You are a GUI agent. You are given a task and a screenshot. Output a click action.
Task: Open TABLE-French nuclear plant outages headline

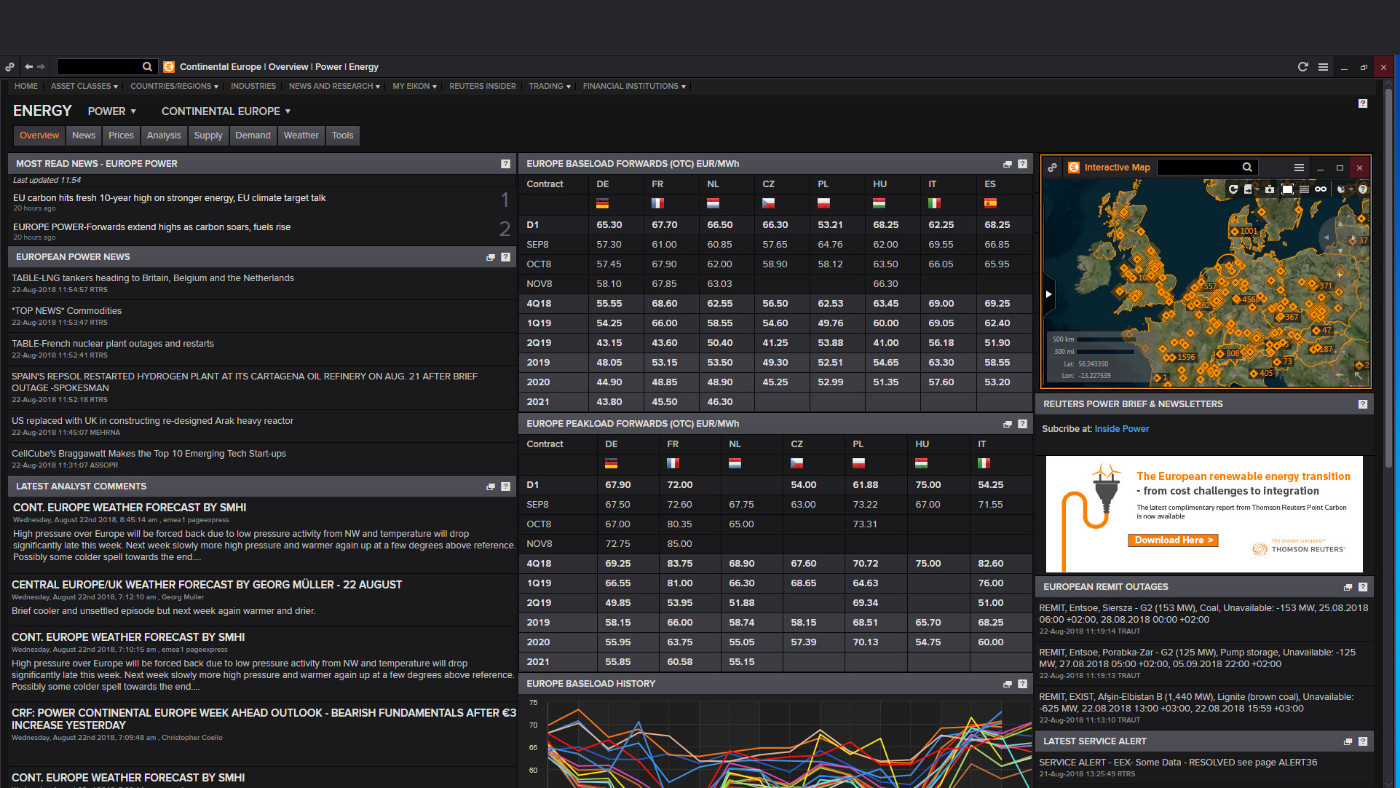113,344
